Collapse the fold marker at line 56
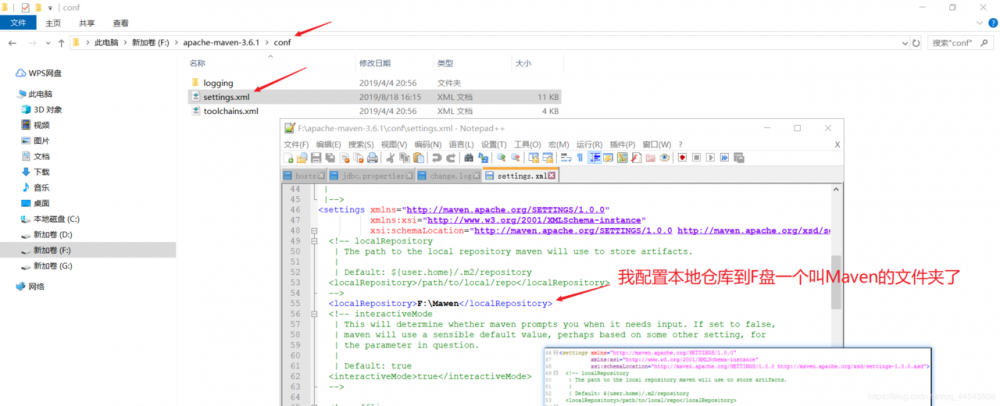 pyautogui.click(x=313, y=314)
